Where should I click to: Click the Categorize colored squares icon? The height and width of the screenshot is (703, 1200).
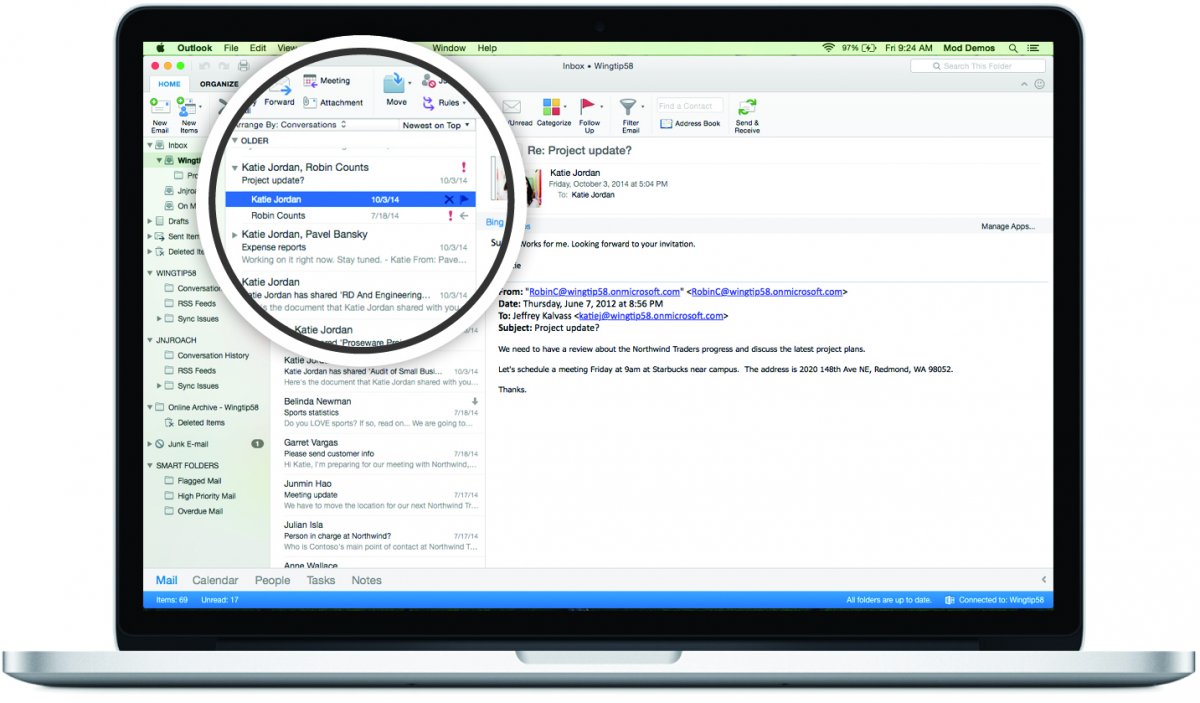pos(551,106)
